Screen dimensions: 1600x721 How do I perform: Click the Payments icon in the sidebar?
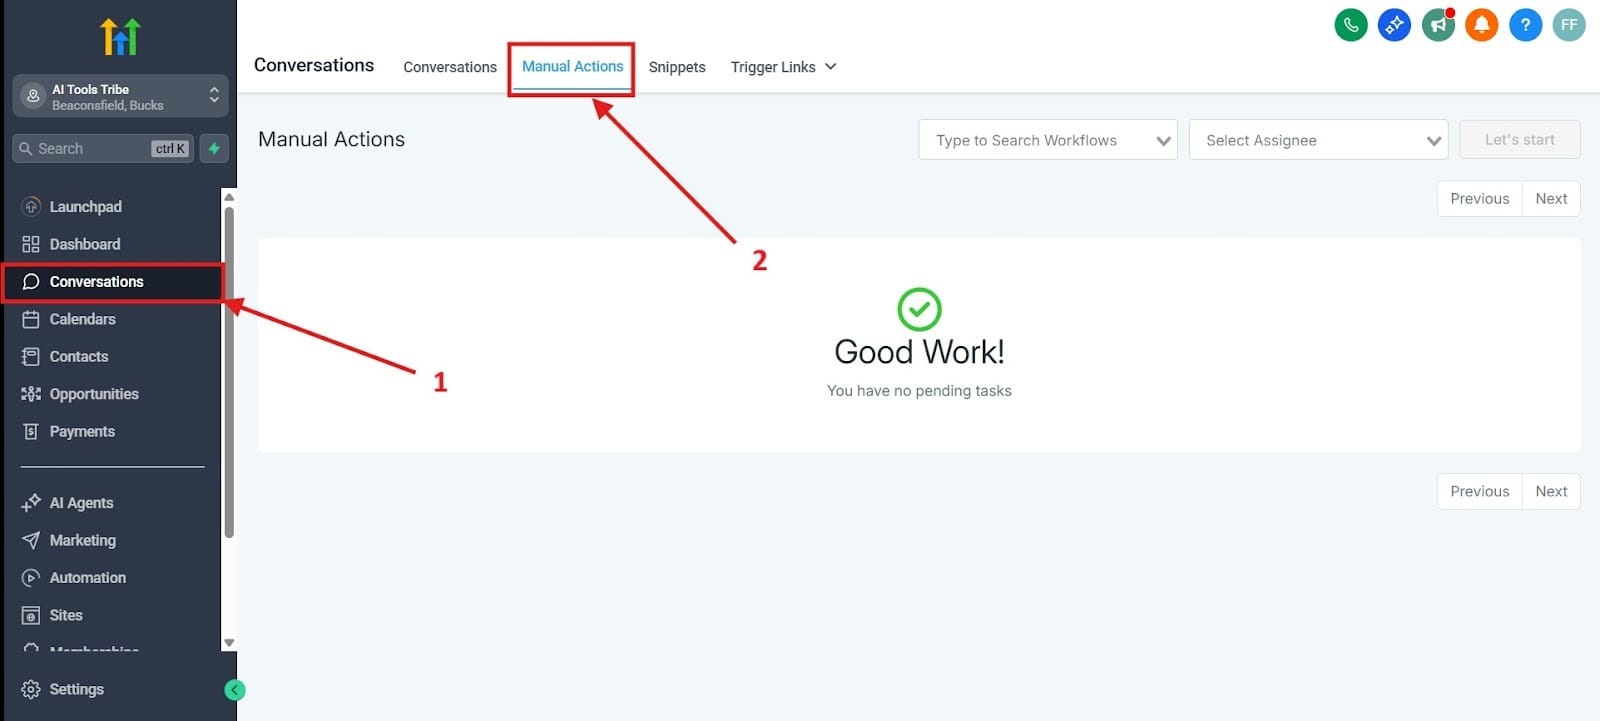pos(31,432)
